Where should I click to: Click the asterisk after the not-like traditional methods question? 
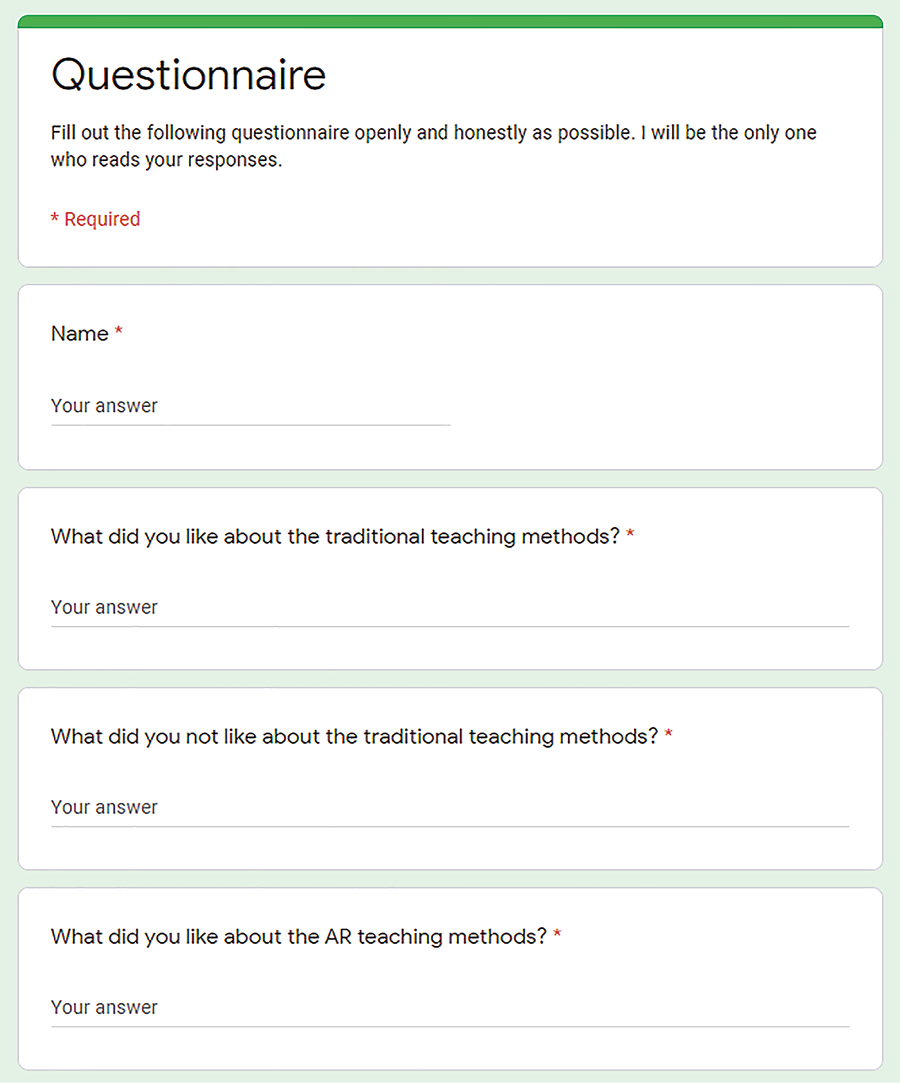(x=668, y=736)
